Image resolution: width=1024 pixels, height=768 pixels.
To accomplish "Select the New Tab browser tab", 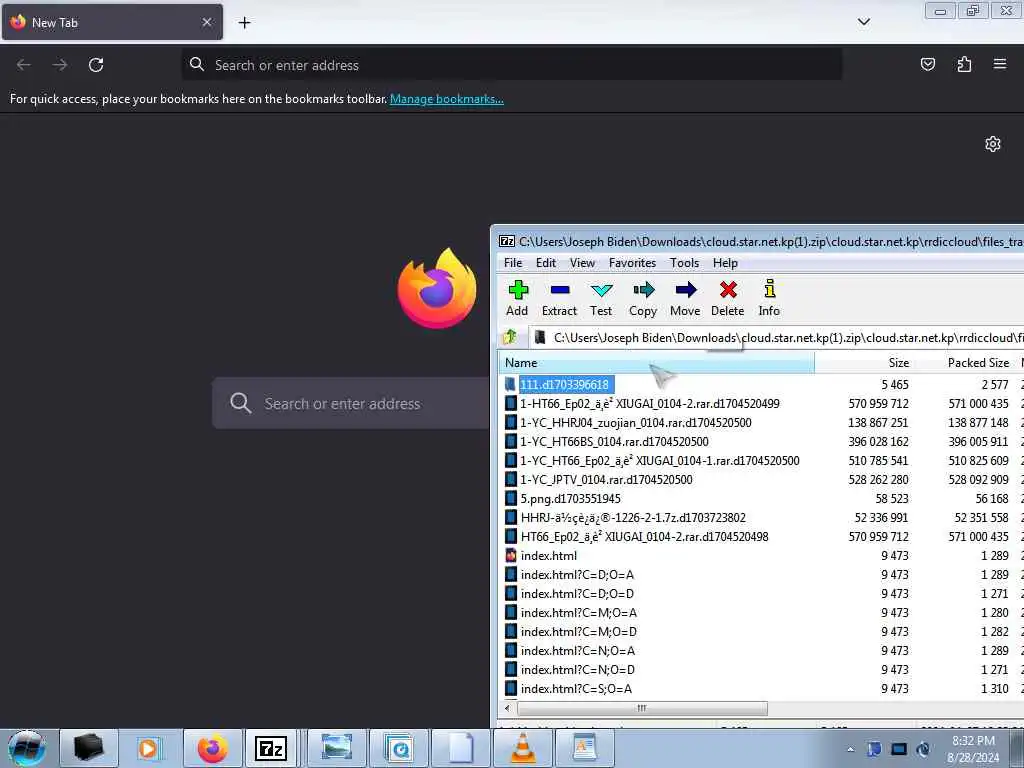I will click(112, 22).
